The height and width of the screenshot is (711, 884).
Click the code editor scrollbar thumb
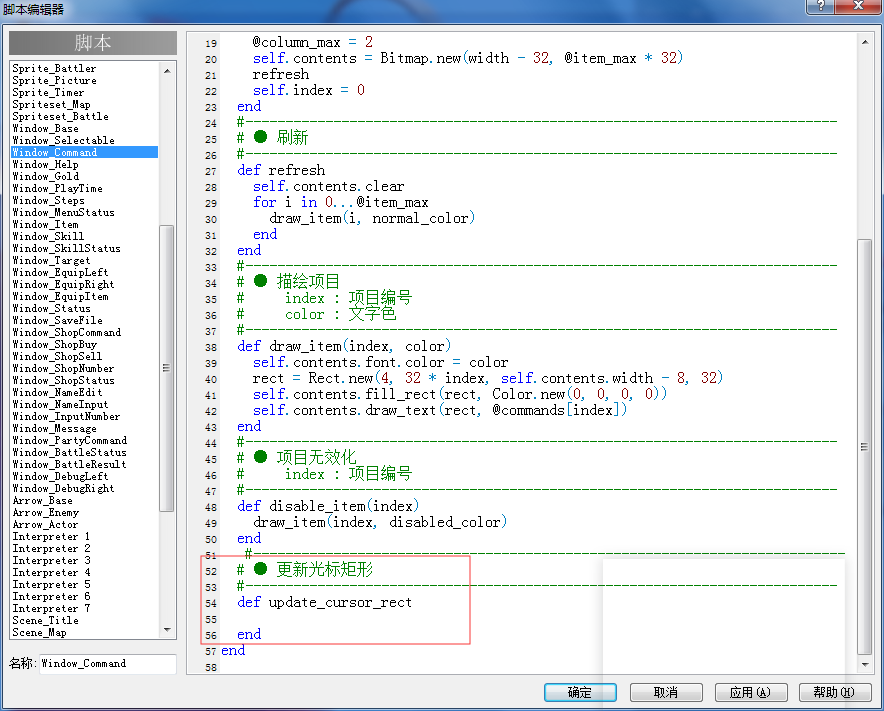click(865, 448)
